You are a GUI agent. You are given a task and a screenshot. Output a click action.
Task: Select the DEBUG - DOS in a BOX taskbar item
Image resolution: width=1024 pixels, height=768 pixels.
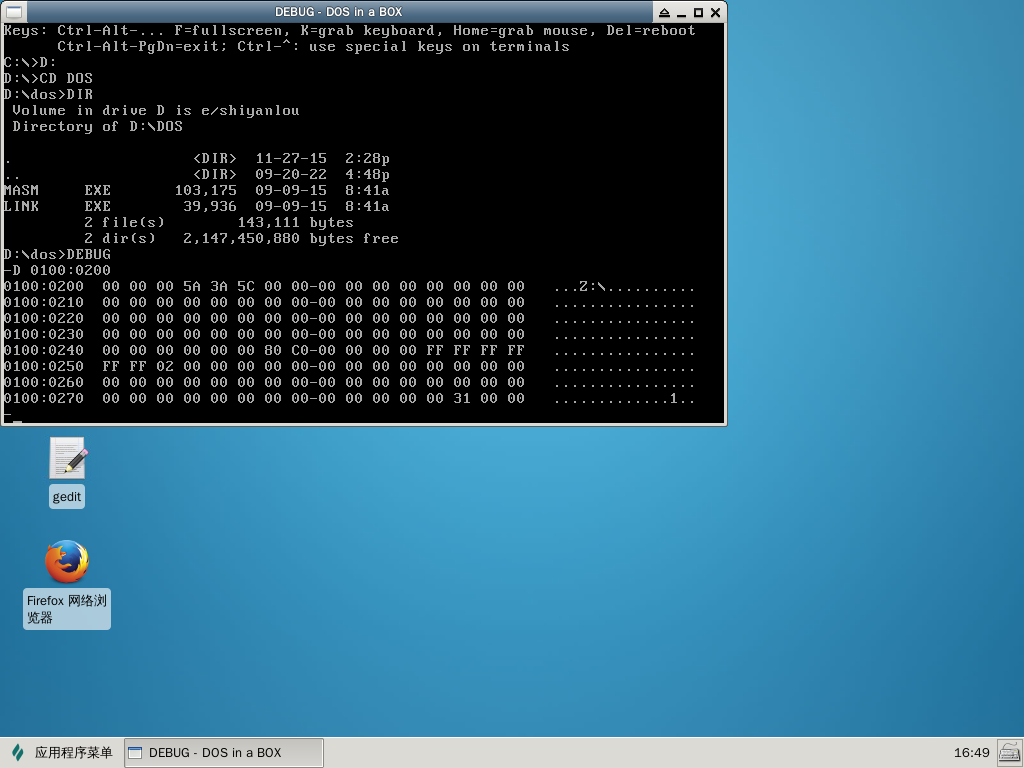tap(223, 752)
